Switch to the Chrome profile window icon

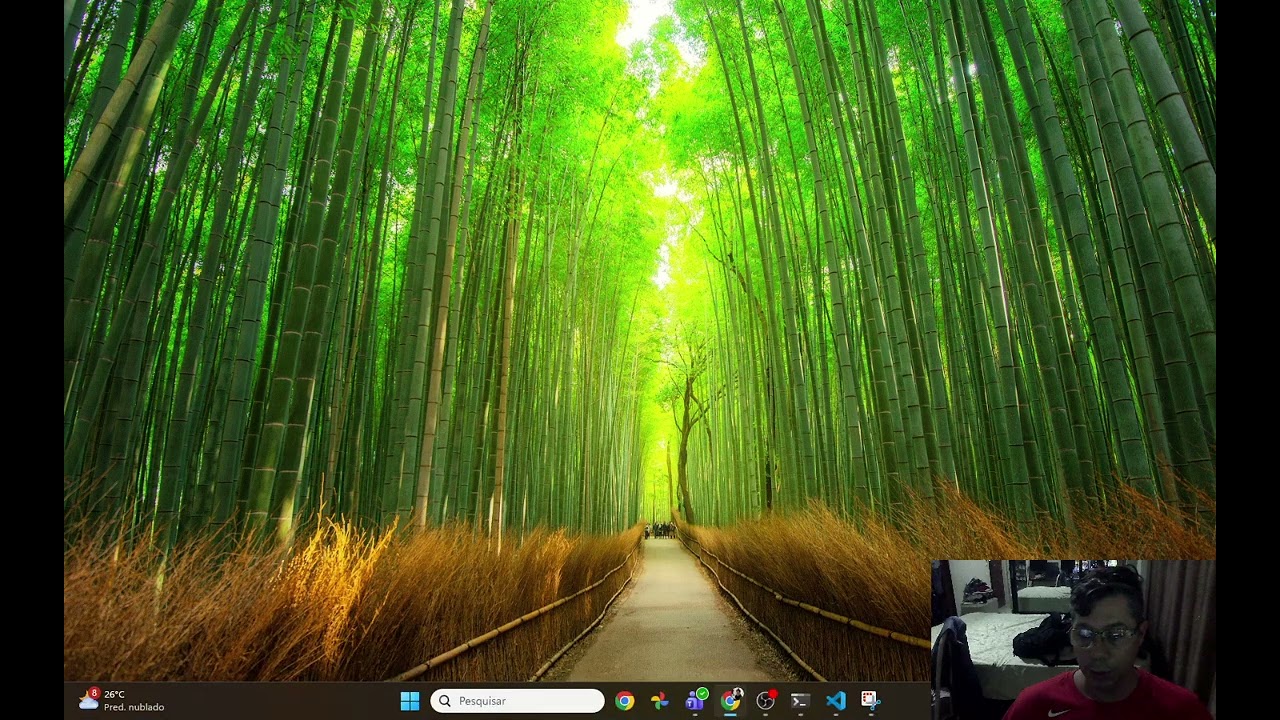(731, 700)
